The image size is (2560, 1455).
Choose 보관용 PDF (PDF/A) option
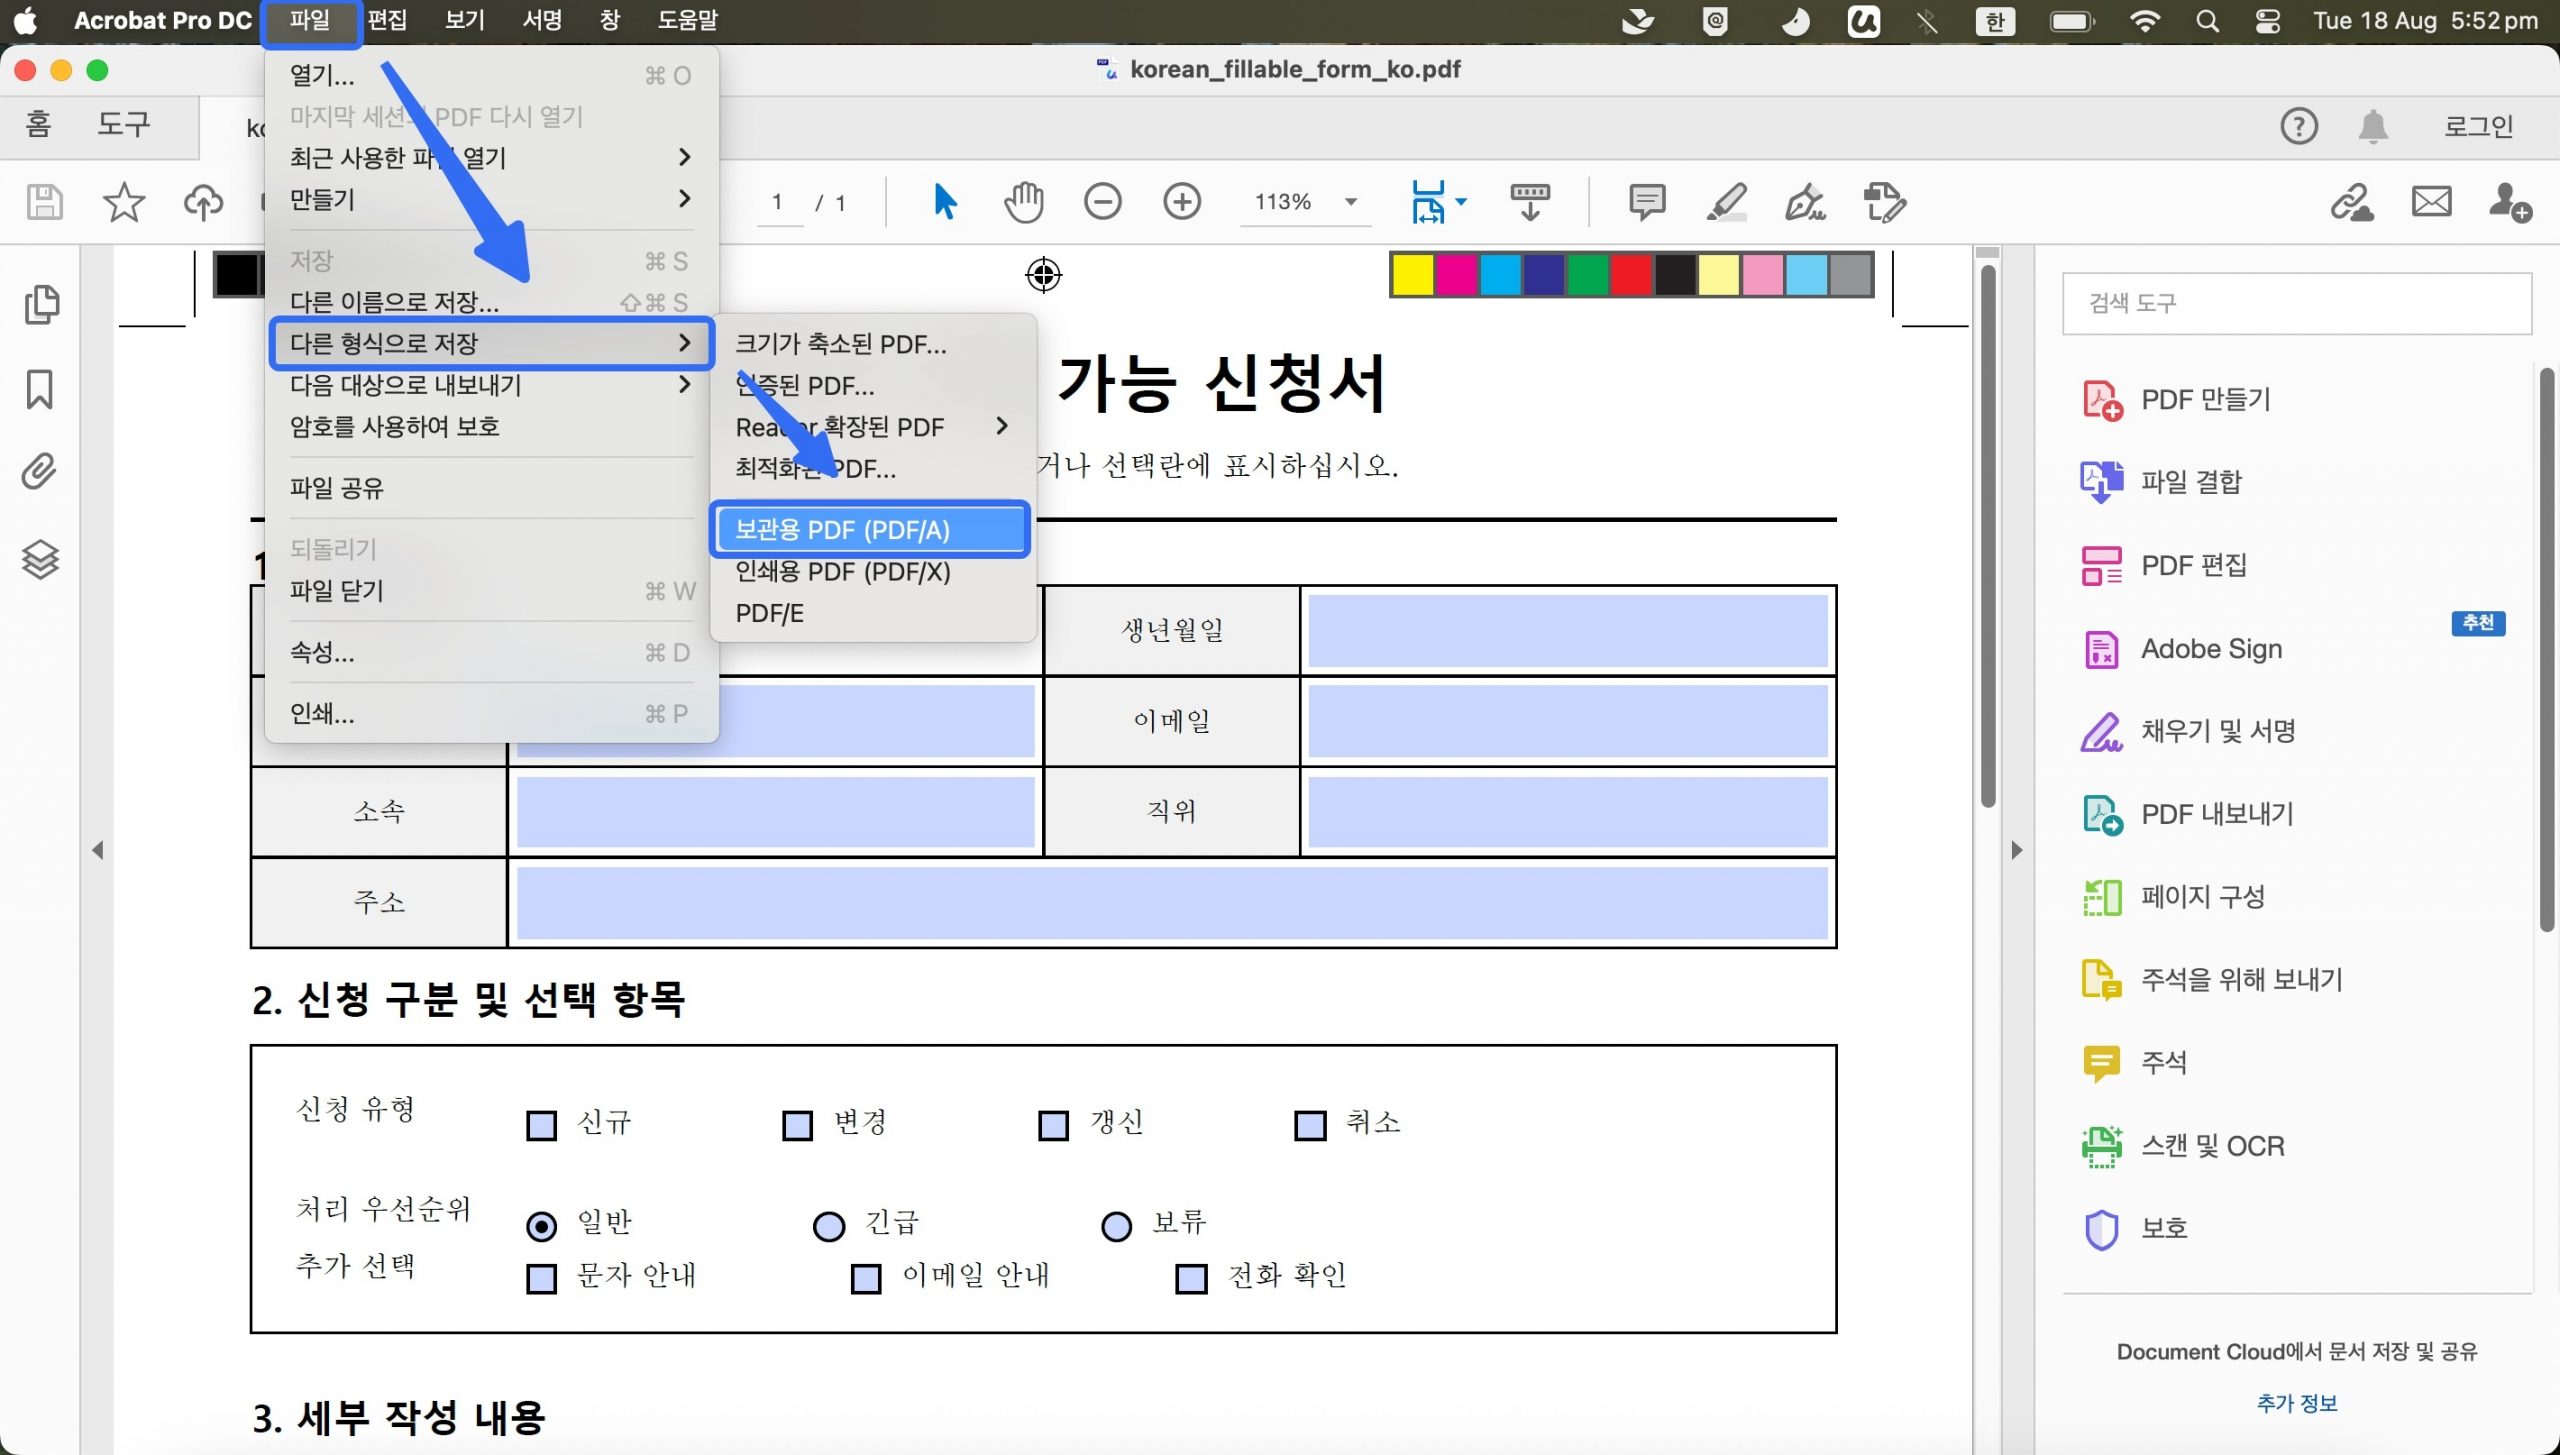tap(870, 530)
